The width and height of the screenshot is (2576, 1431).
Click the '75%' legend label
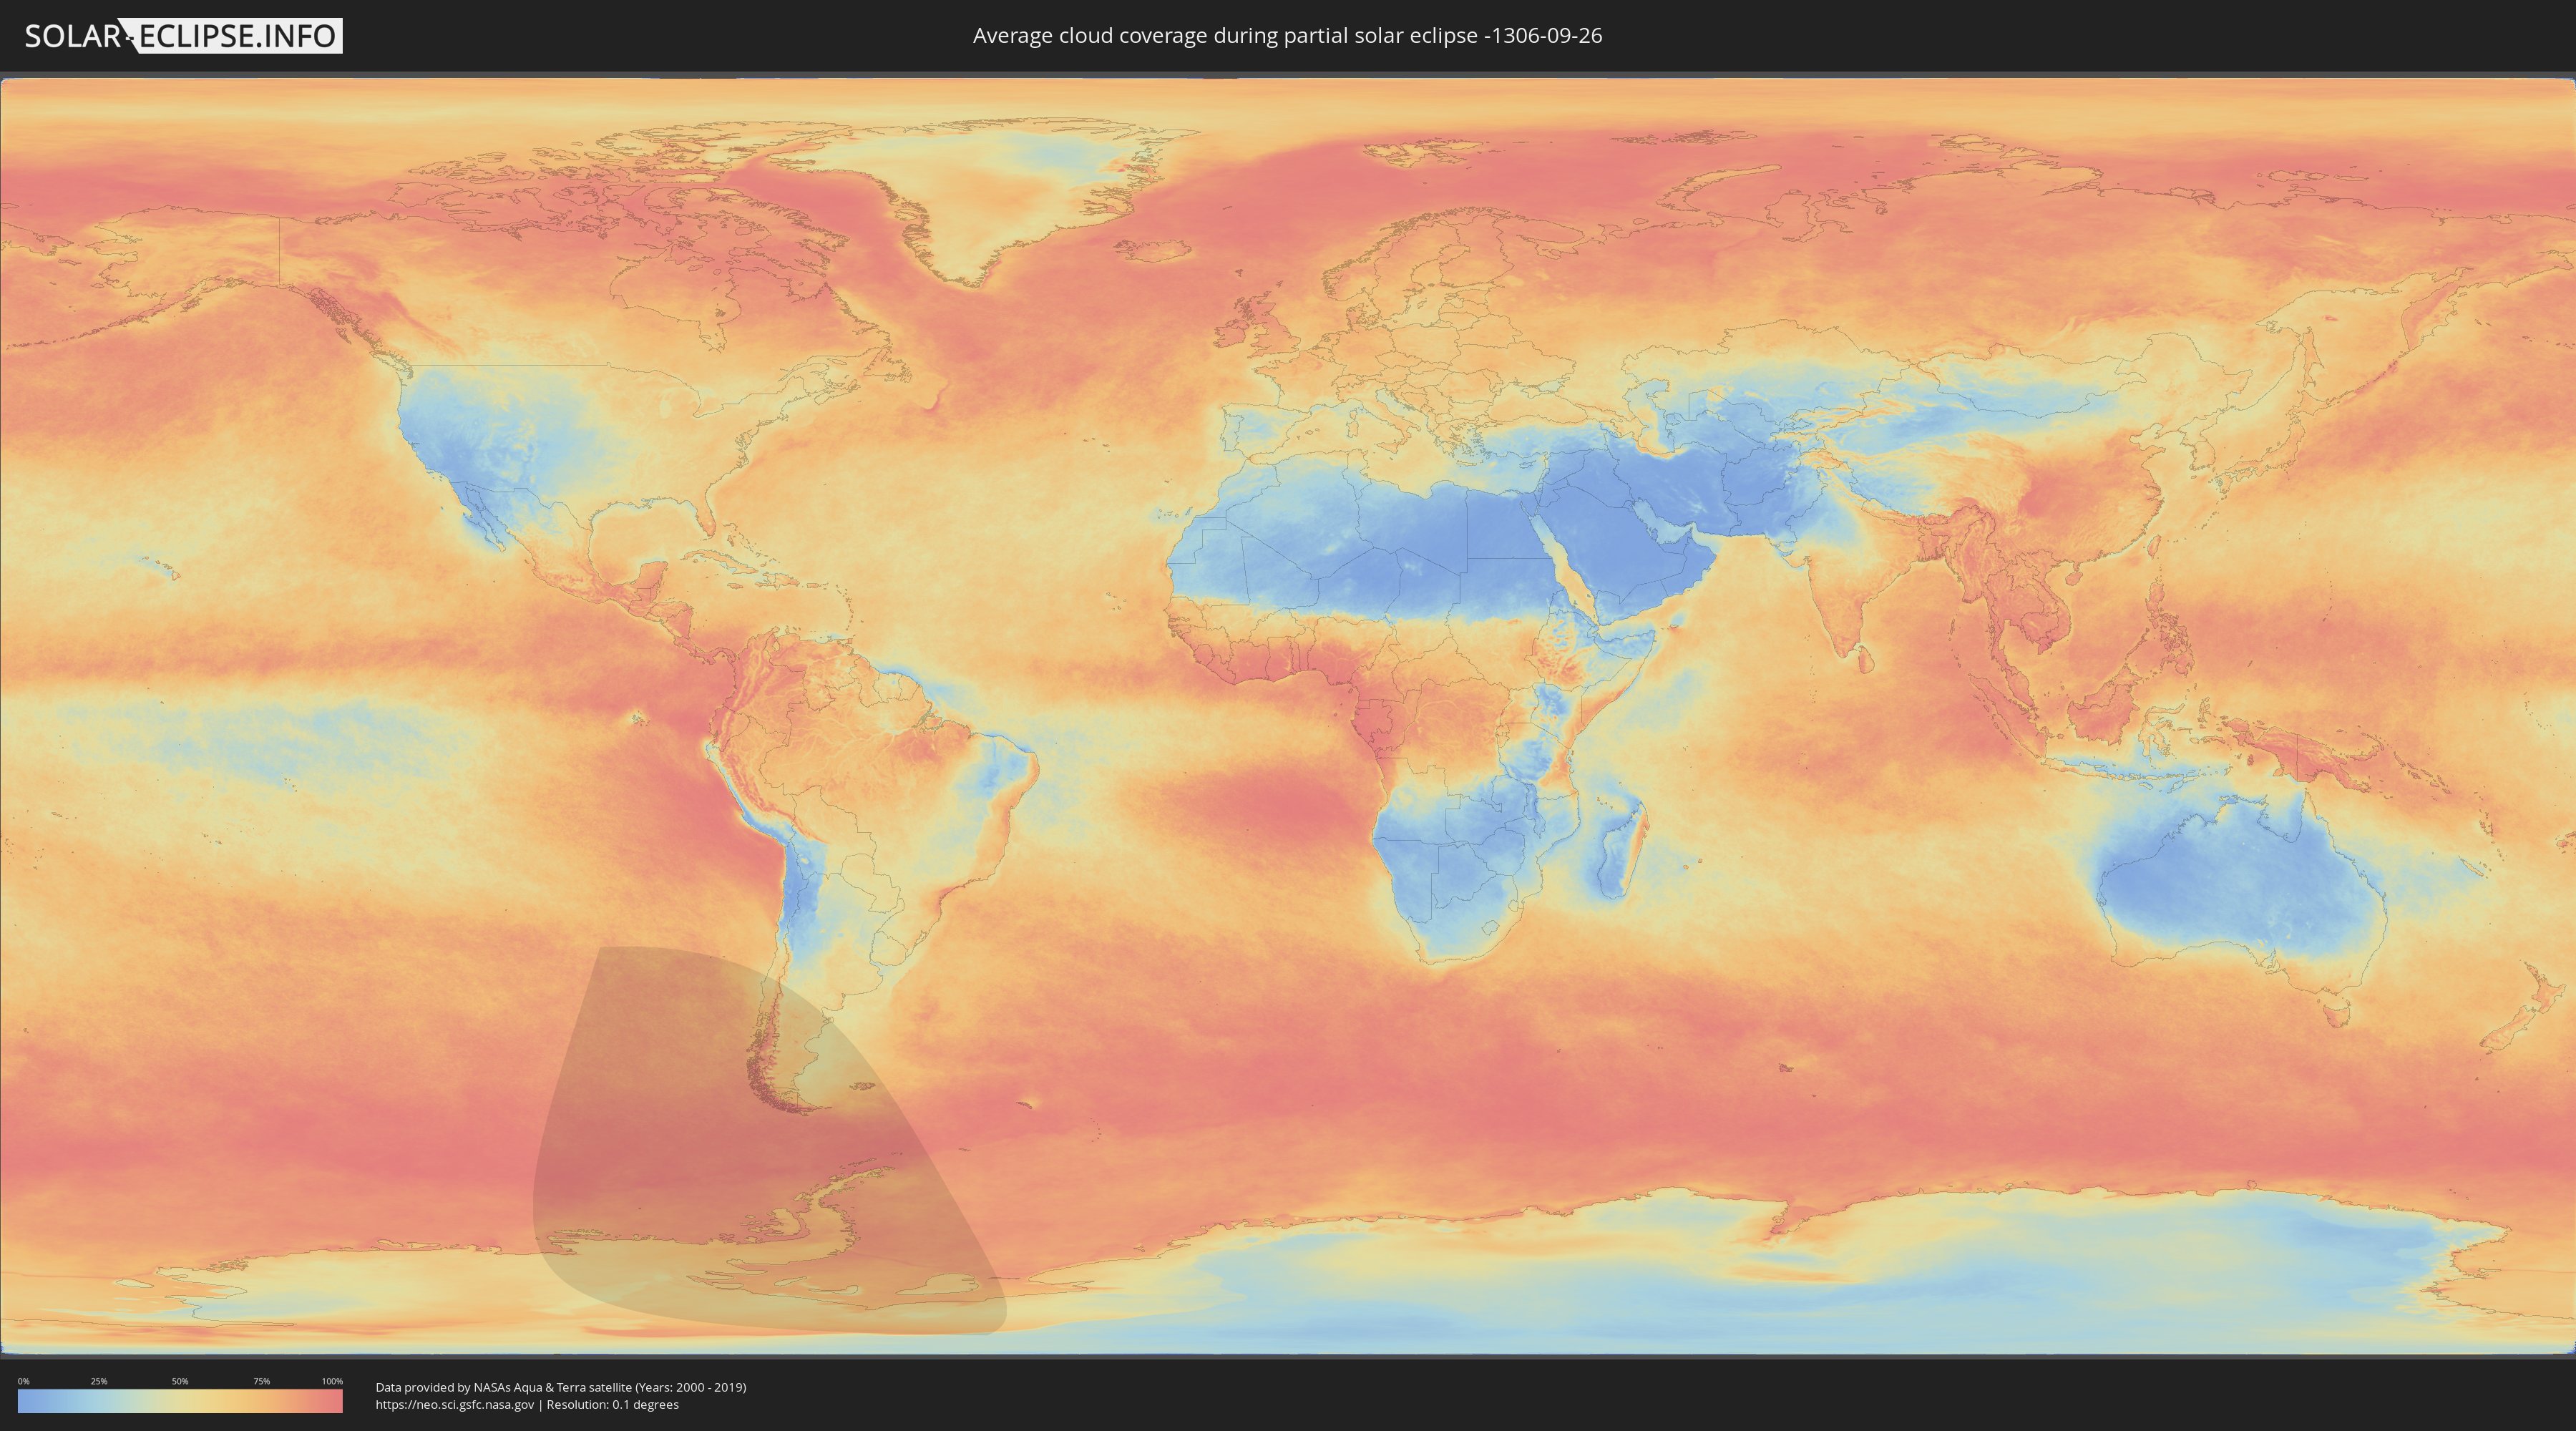point(261,1381)
